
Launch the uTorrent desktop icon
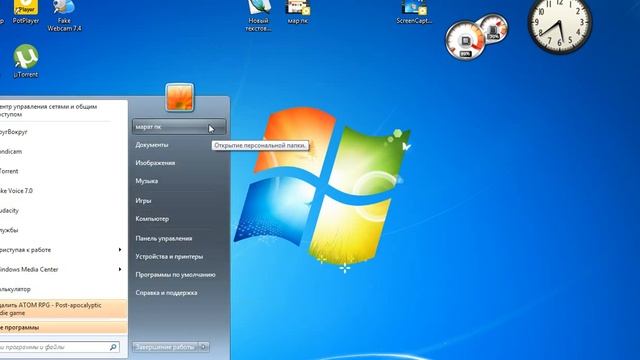26,61
